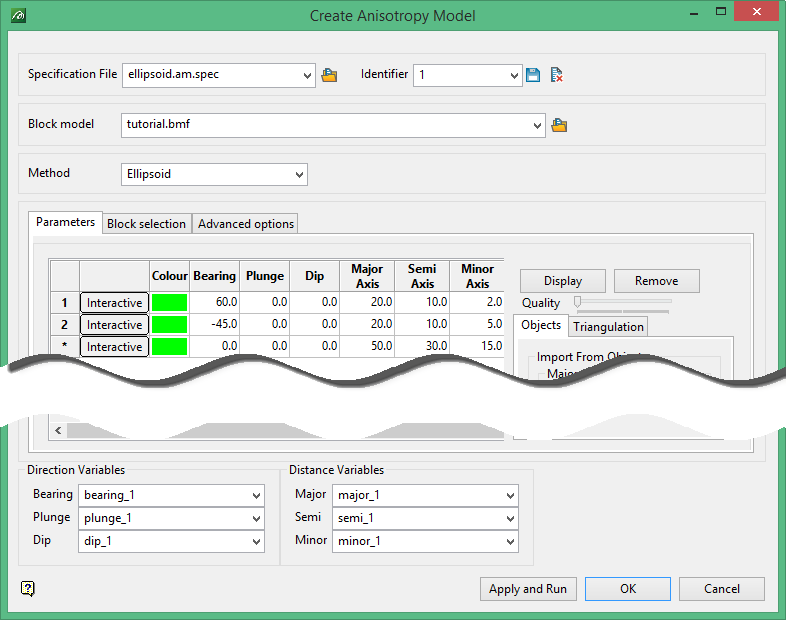
Task: Open the Major distance variable dropdown
Action: [x=510, y=495]
